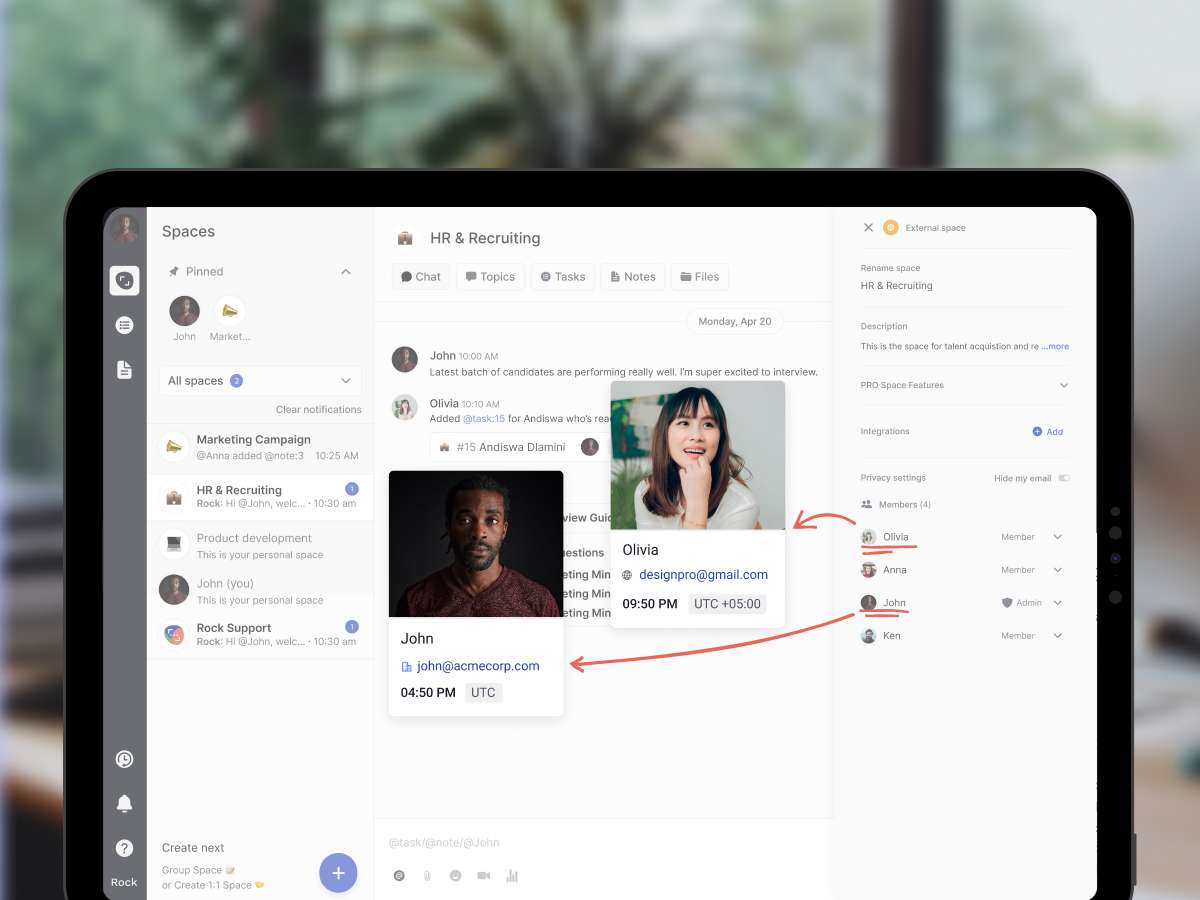1200x900 pixels.
Task: Open pinned Marketing megaphone space
Action: point(230,311)
